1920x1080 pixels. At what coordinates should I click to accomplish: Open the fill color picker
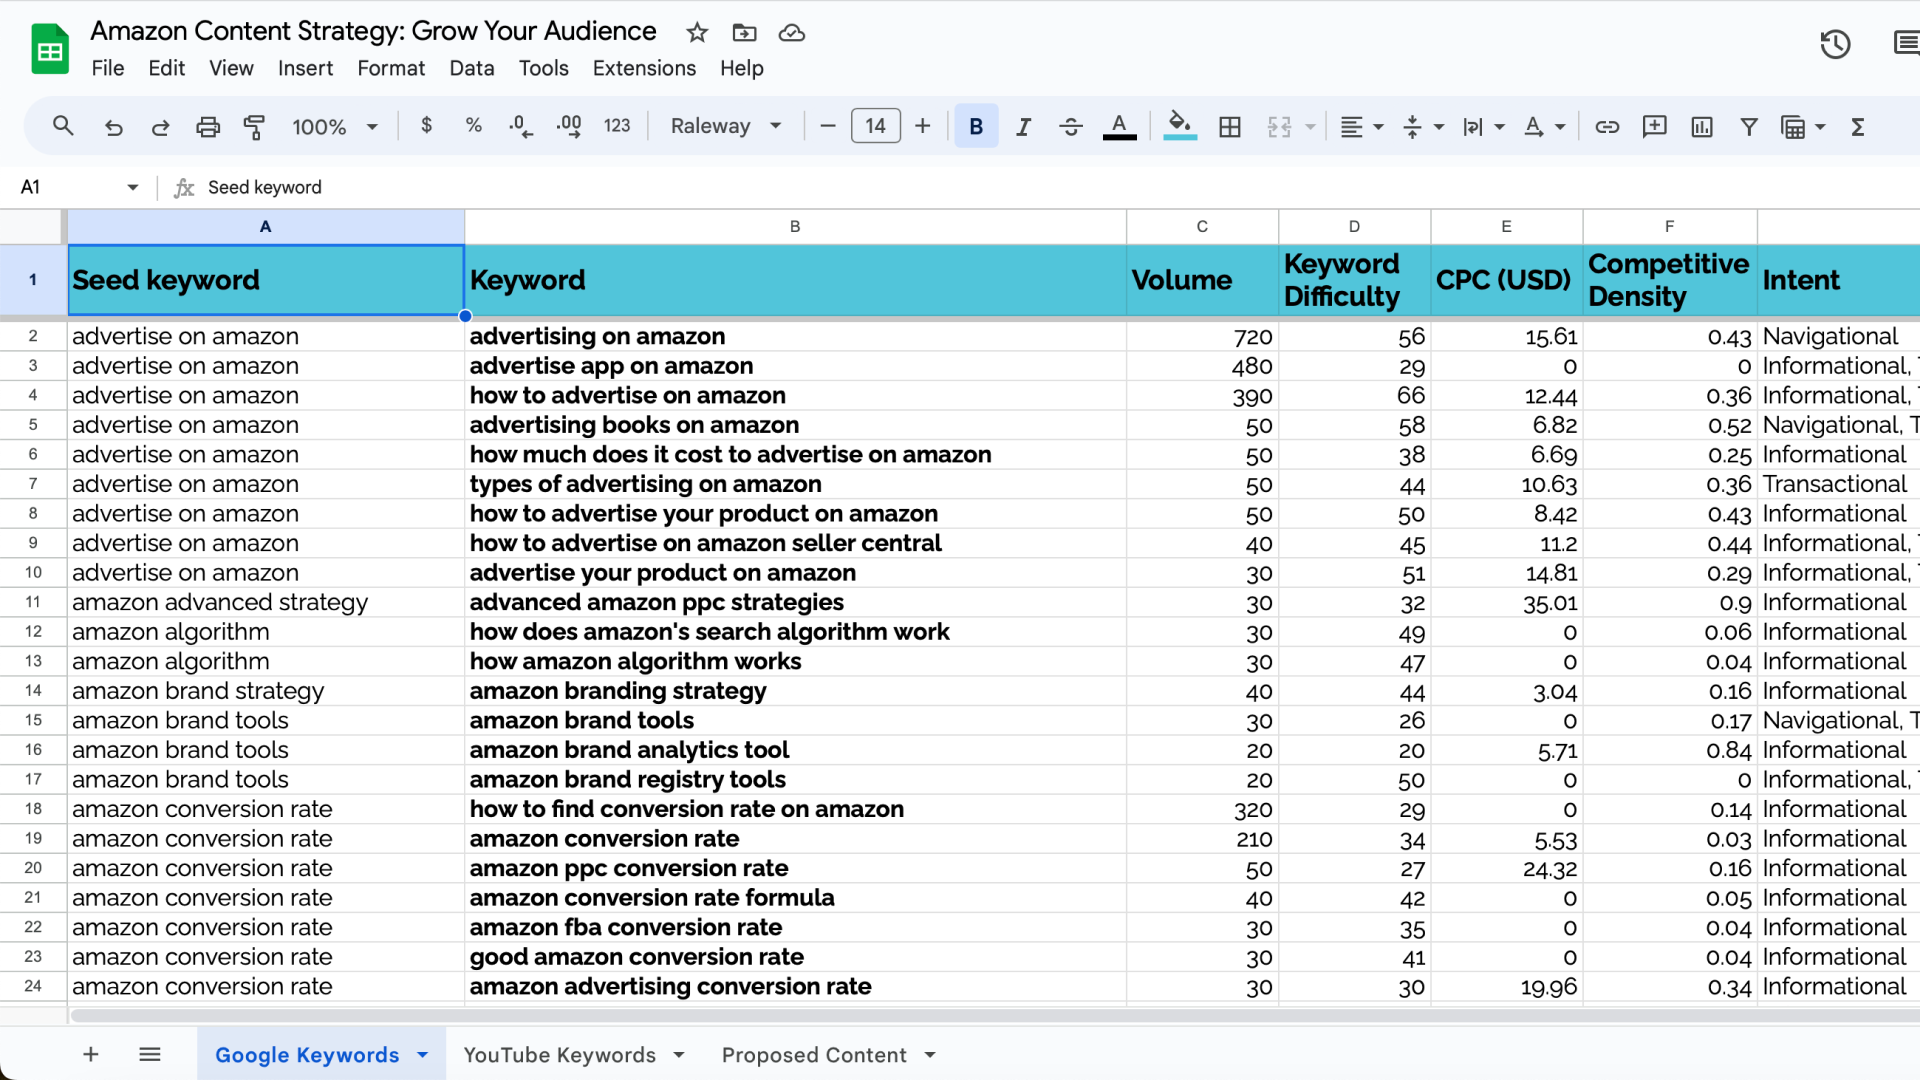pos(1180,127)
